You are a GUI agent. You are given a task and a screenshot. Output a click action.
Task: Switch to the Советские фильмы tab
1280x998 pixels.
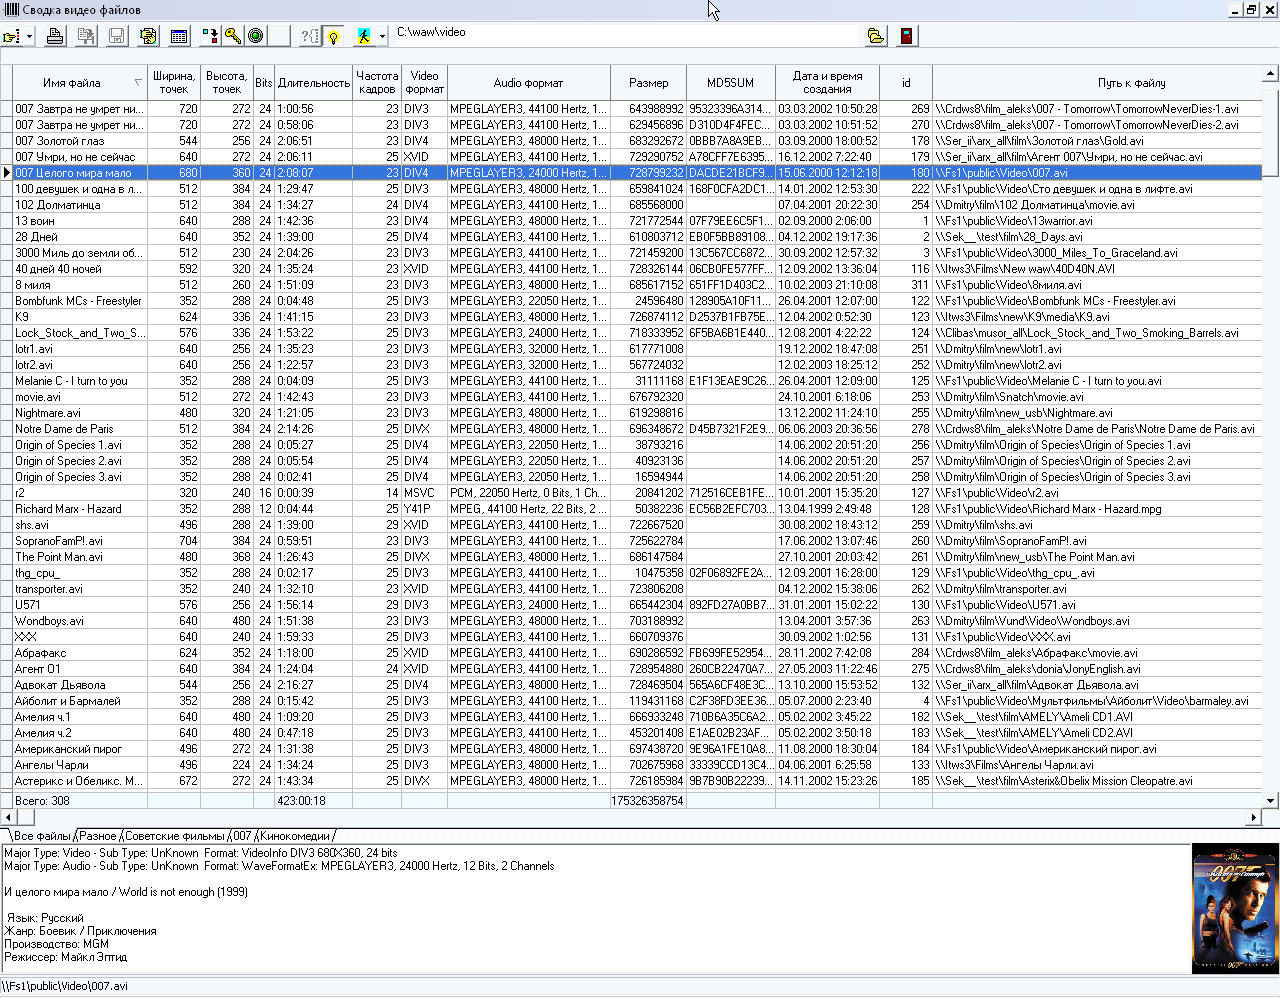pyautogui.click(x=175, y=836)
